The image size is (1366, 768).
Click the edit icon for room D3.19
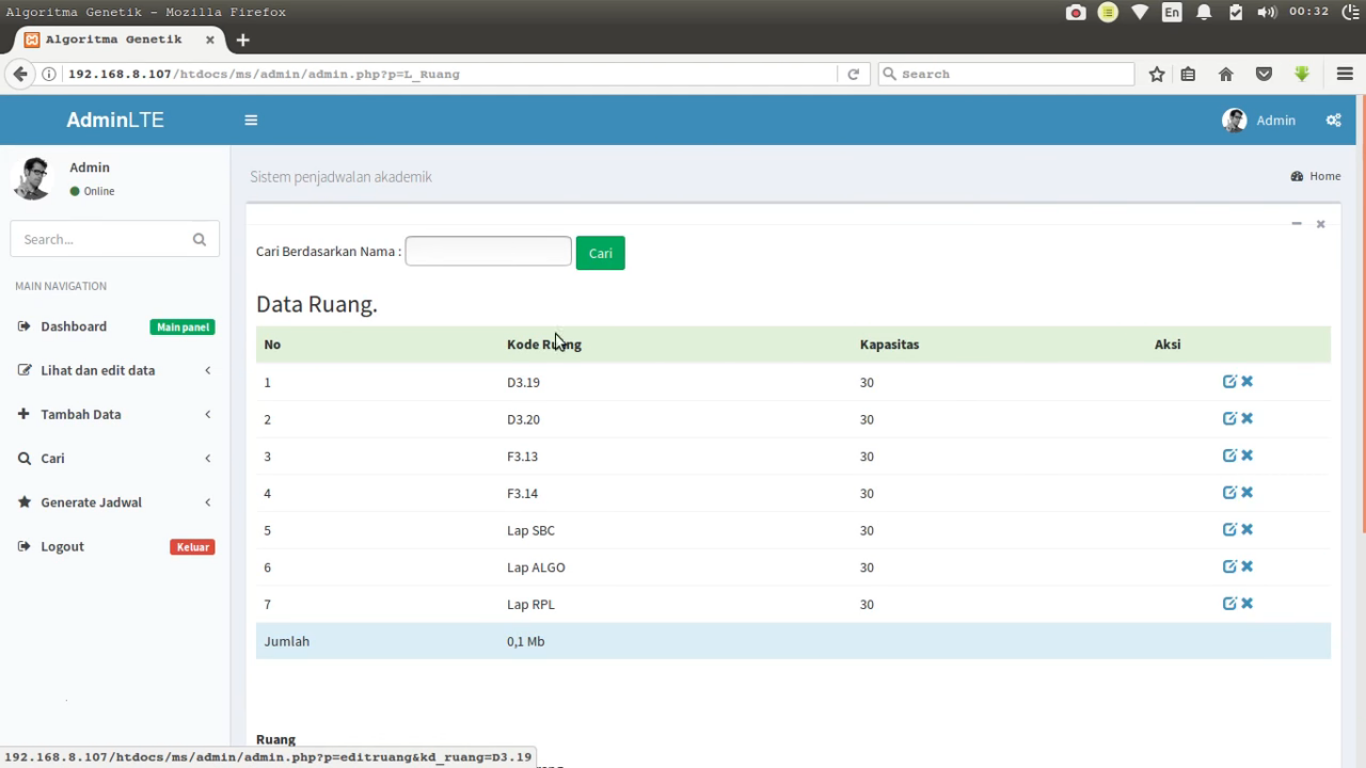pyautogui.click(x=1229, y=381)
